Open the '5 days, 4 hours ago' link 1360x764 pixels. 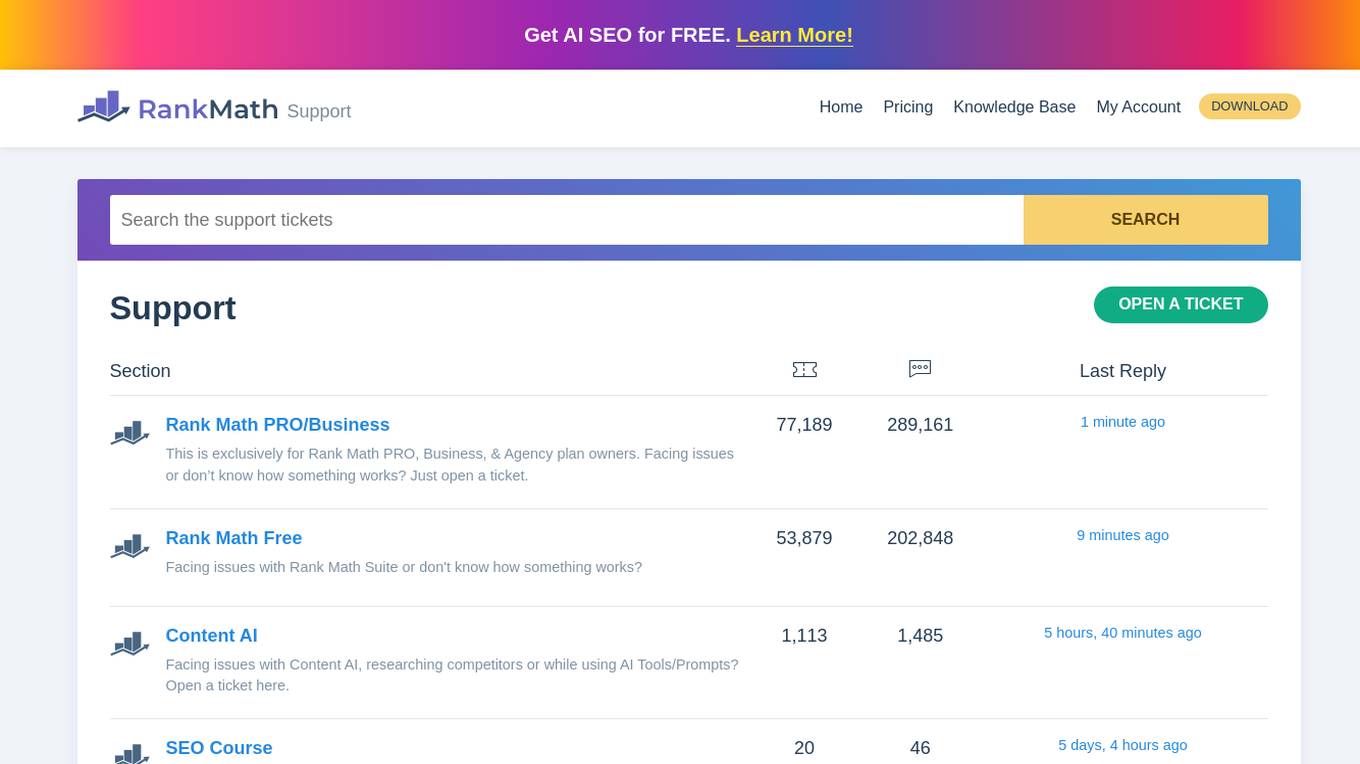1122,745
